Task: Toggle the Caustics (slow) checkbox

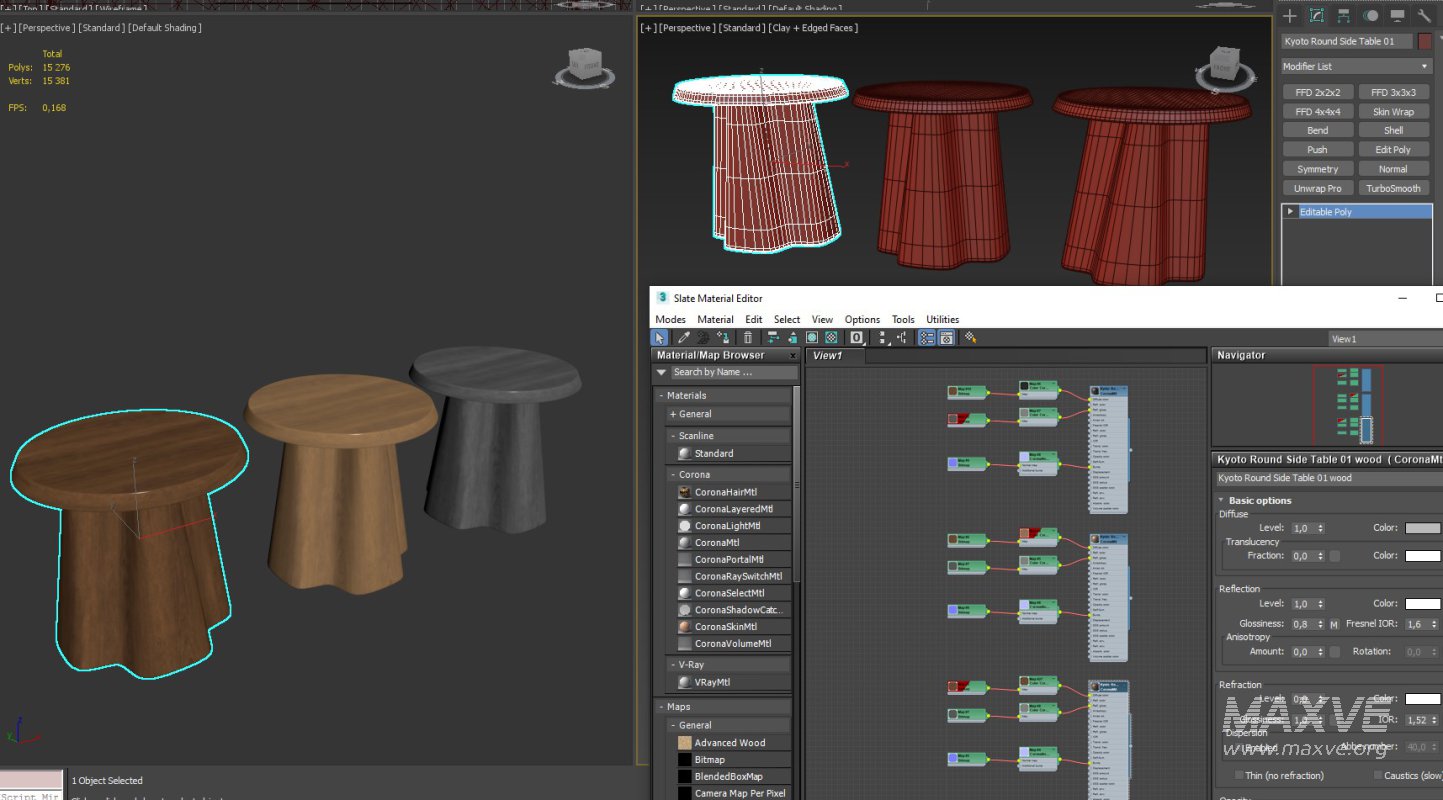Action: pos(1378,775)
